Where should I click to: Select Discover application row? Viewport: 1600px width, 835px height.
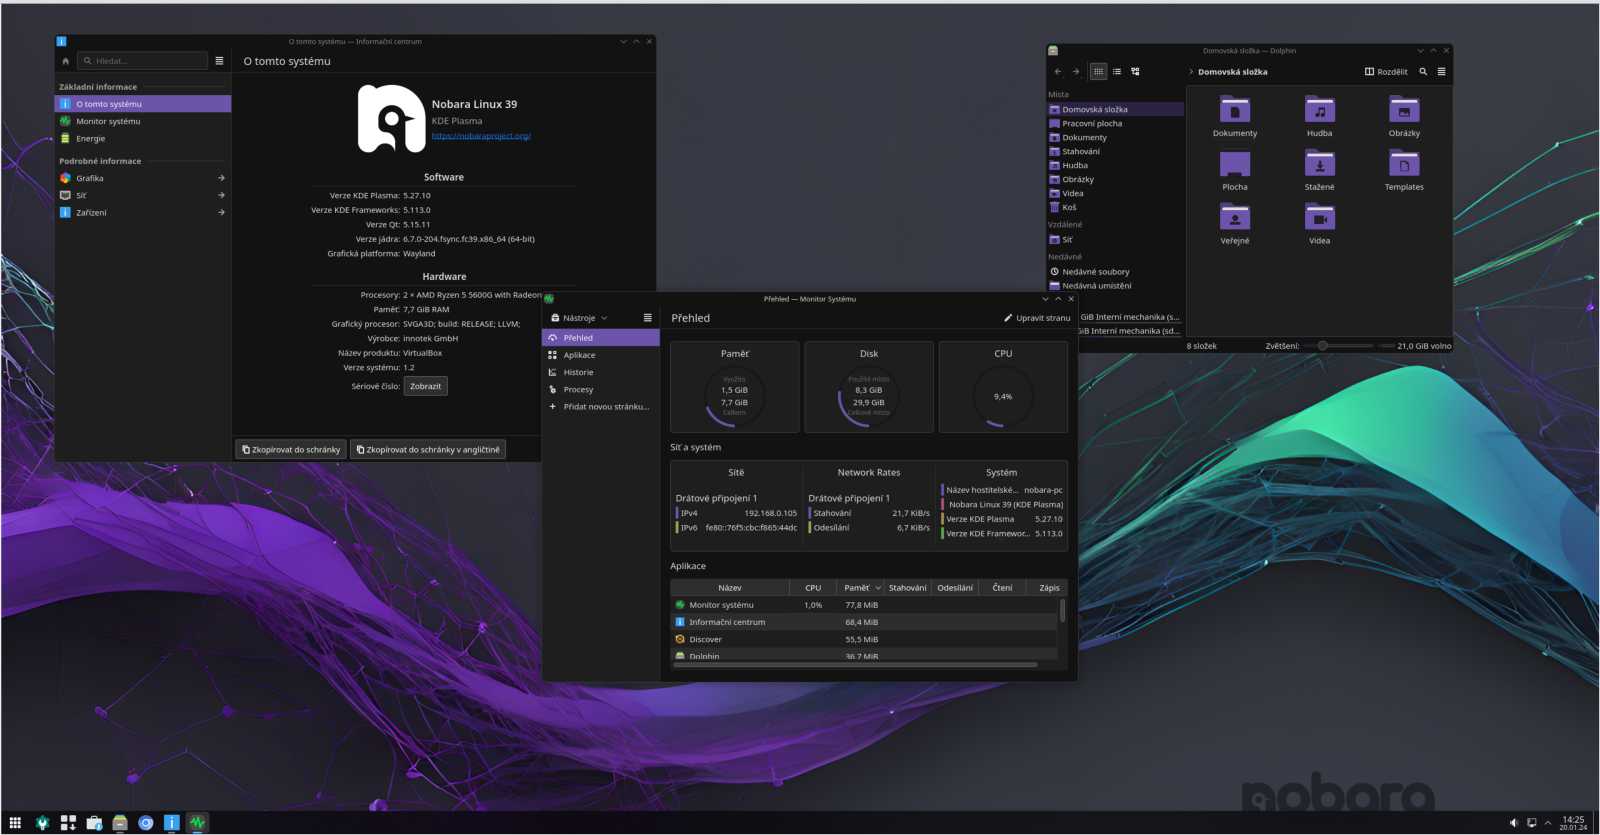[x=865, y=639]
